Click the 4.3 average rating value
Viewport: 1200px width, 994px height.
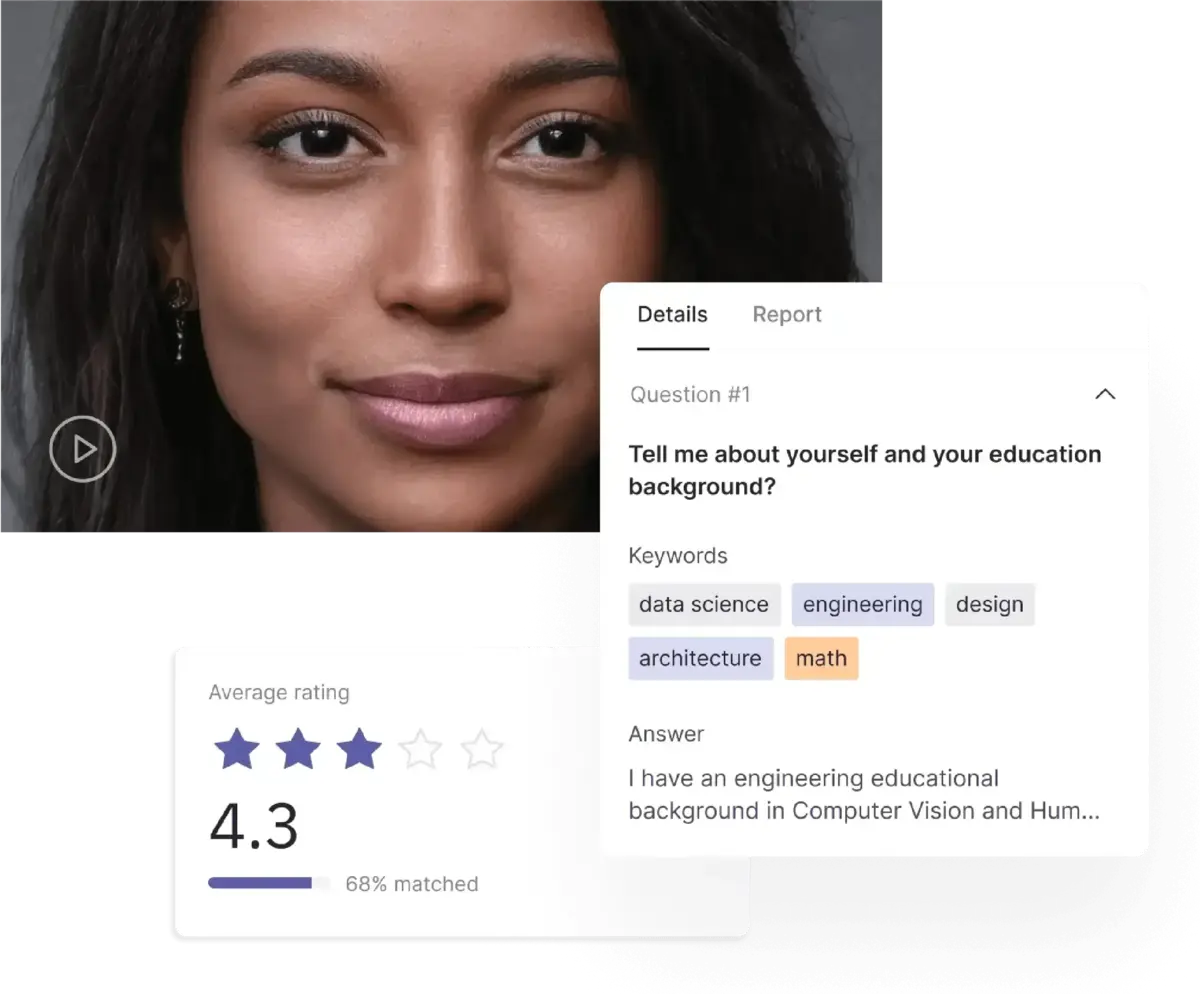(254, 827)
